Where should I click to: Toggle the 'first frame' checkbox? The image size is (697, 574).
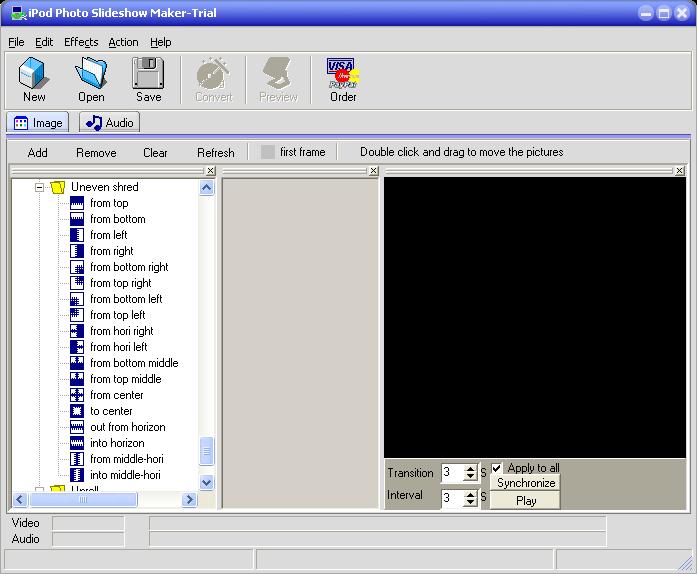tap(267, 152)
